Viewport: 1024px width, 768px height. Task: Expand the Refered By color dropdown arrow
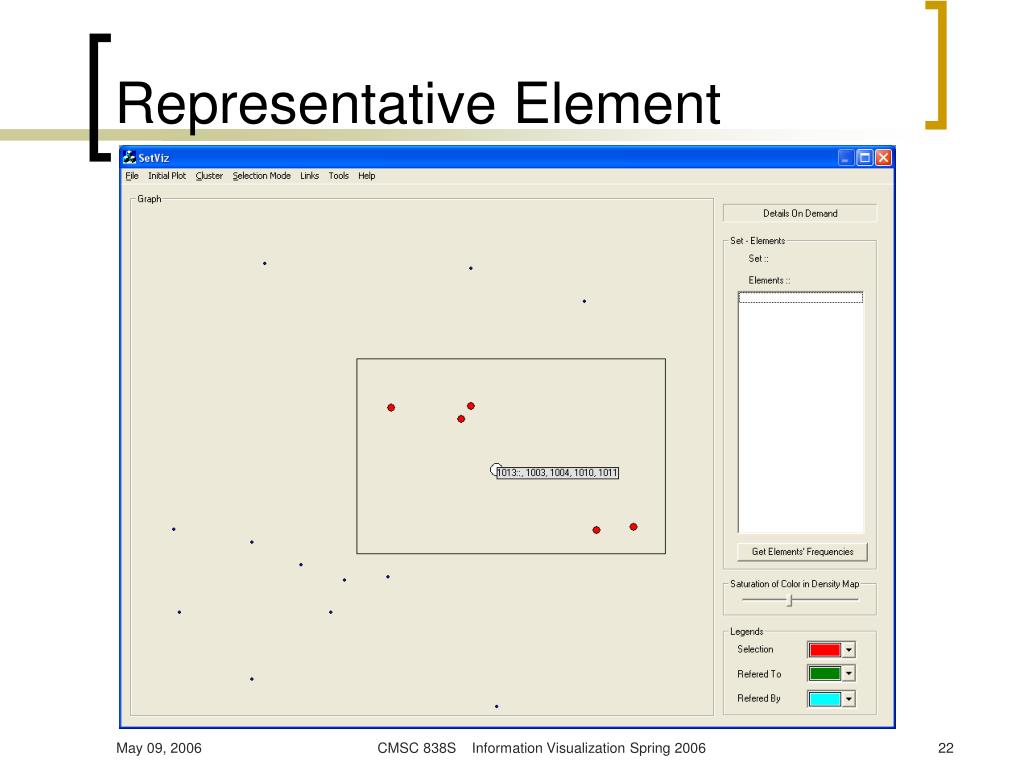(848, 699)
